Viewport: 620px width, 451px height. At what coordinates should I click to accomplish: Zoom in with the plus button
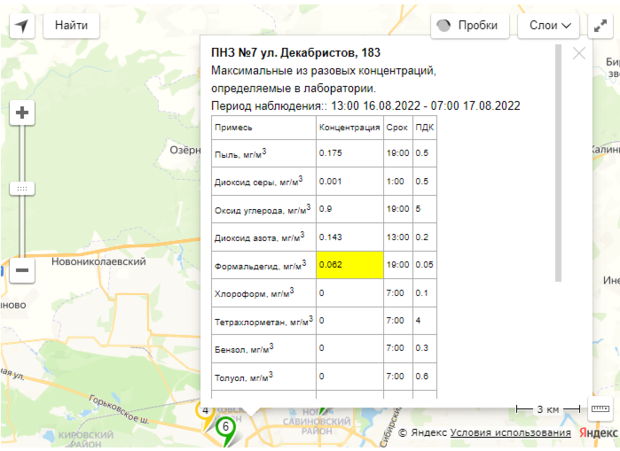23,113
